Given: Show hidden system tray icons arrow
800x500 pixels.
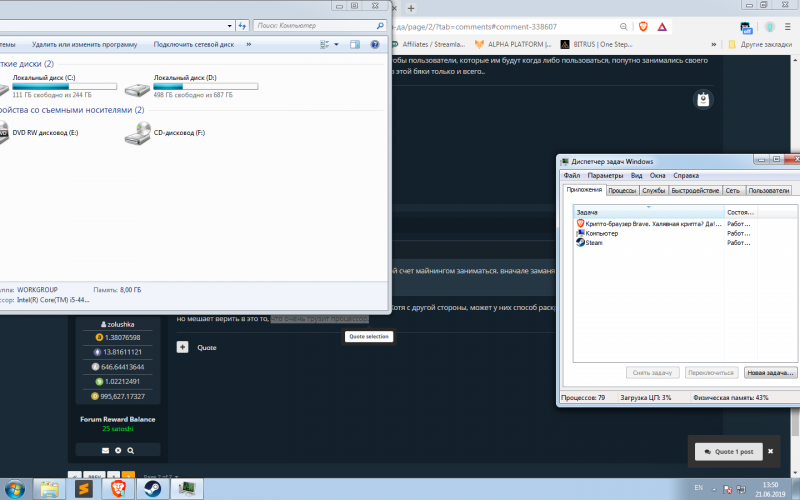Looking at the screenshot, I should pos(714,489).
